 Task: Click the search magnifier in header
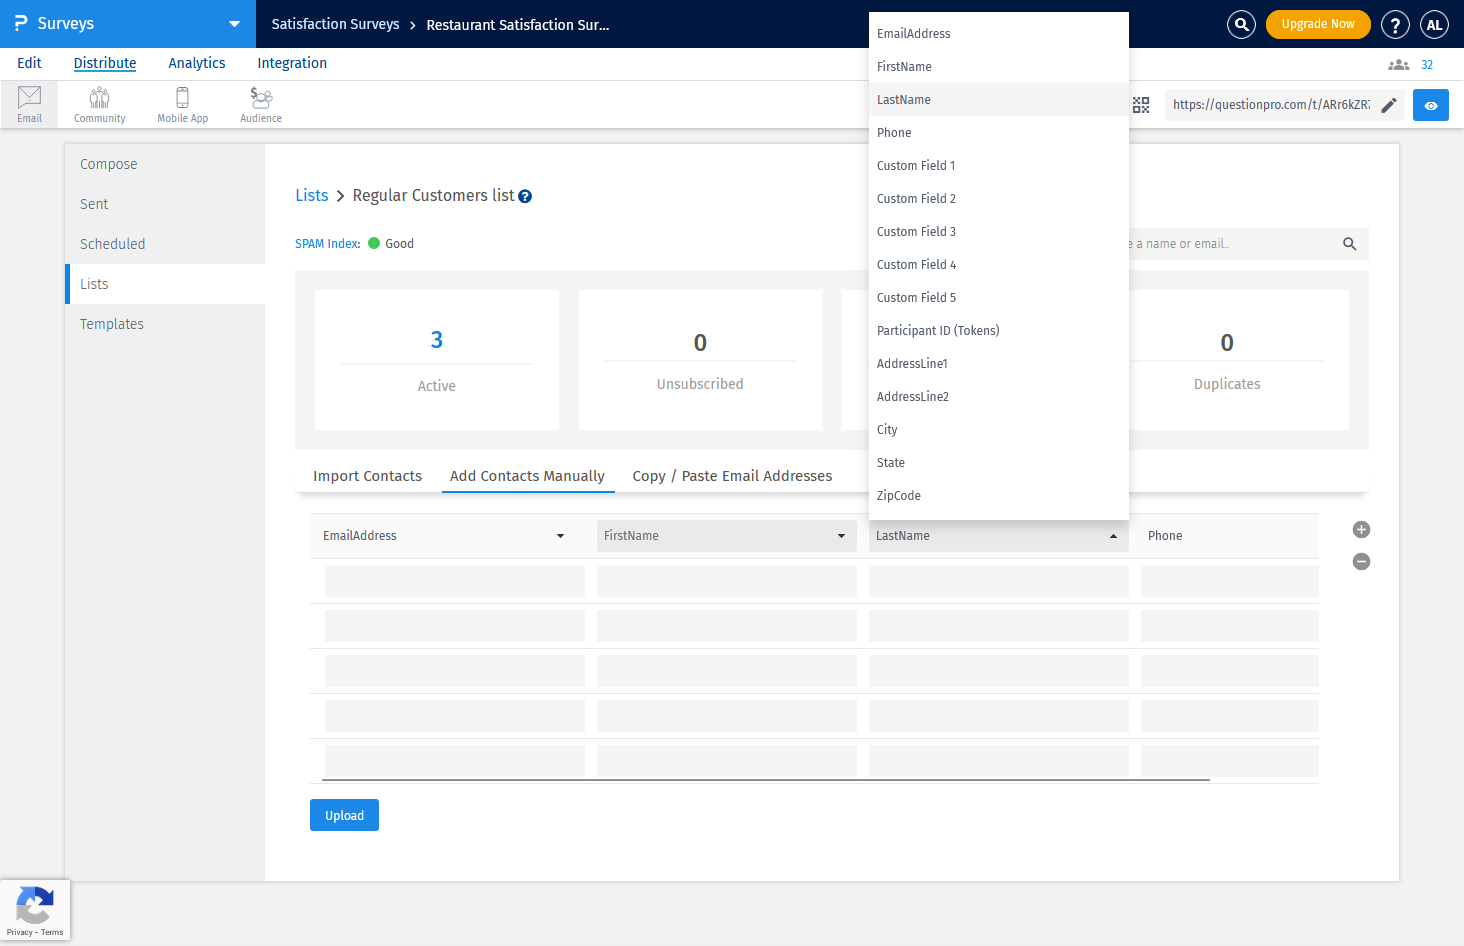coord(1241,24)
